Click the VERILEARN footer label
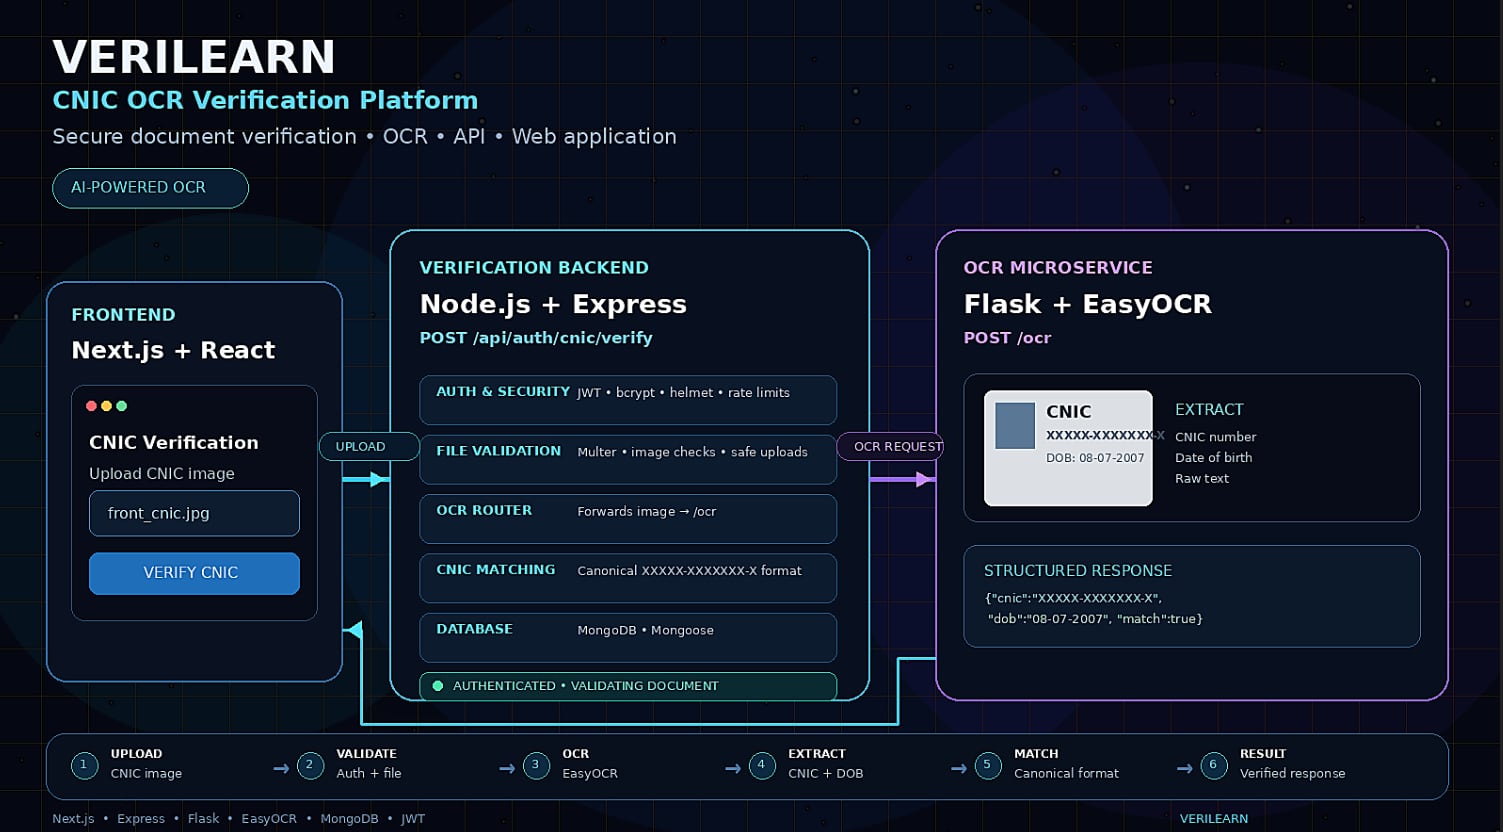 click(x=1213, y=819)
